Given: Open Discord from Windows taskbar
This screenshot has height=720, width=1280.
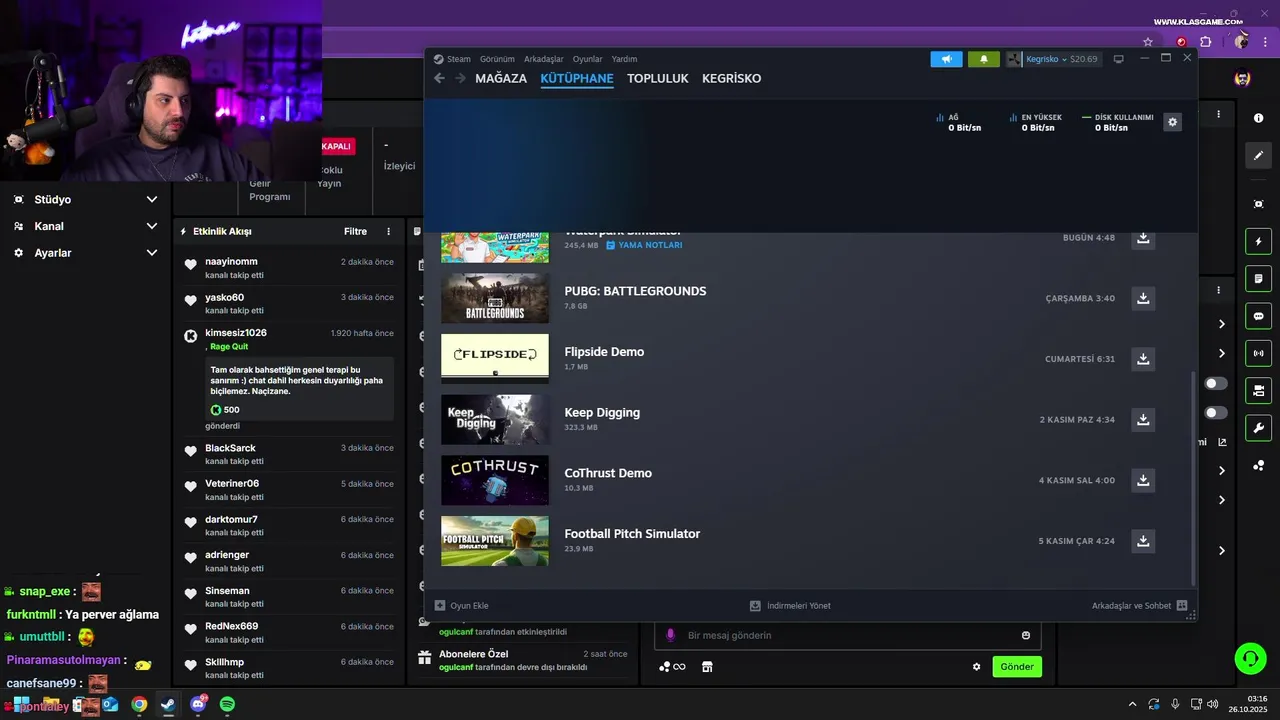Looking at the screenshot, I should (198, 704).
